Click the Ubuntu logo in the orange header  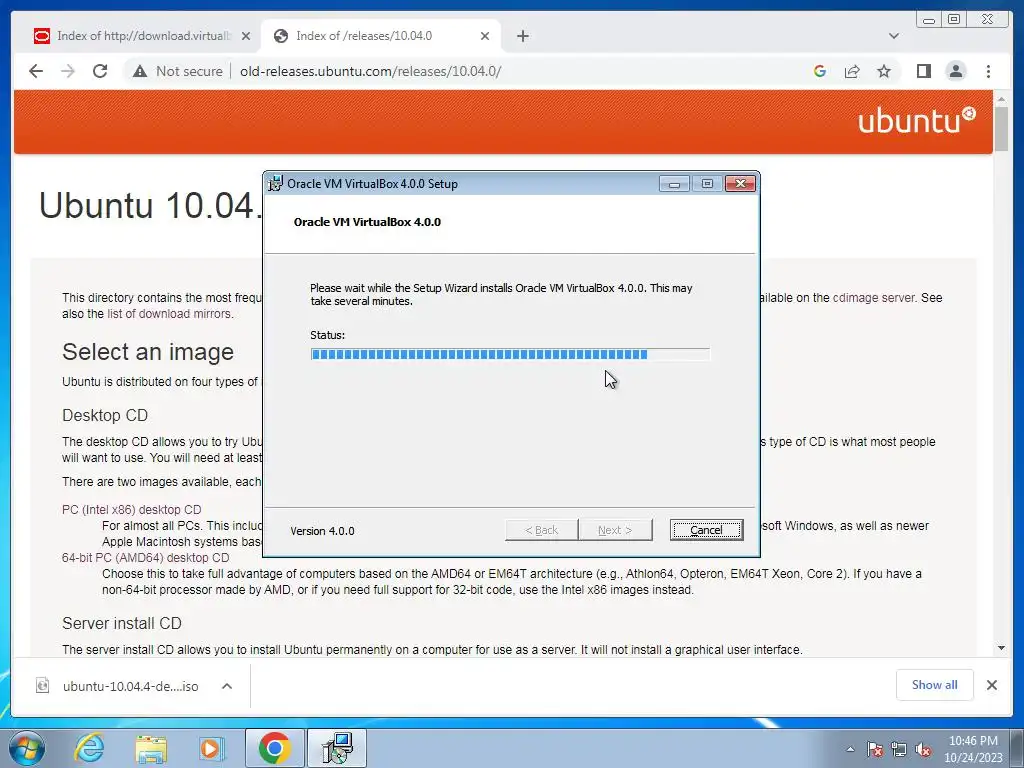(x=917, y=121)
